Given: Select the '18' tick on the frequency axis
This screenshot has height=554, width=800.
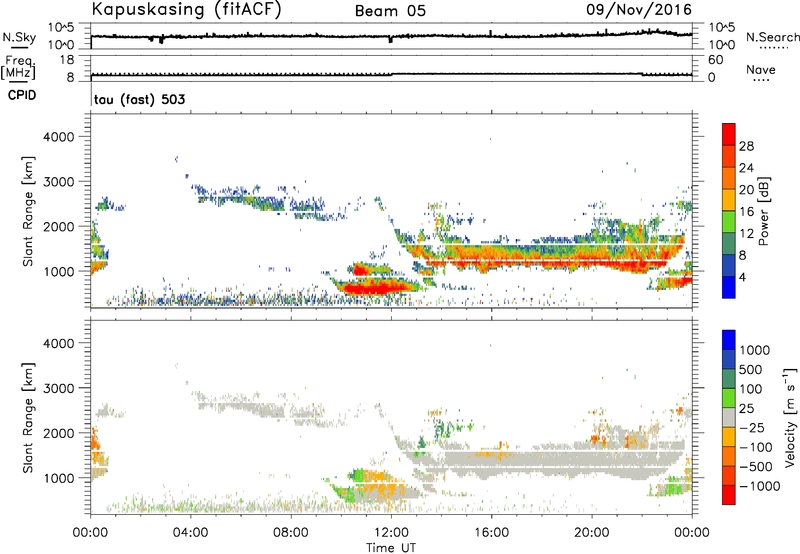Looking at the screenshot, I should (67, 60).
